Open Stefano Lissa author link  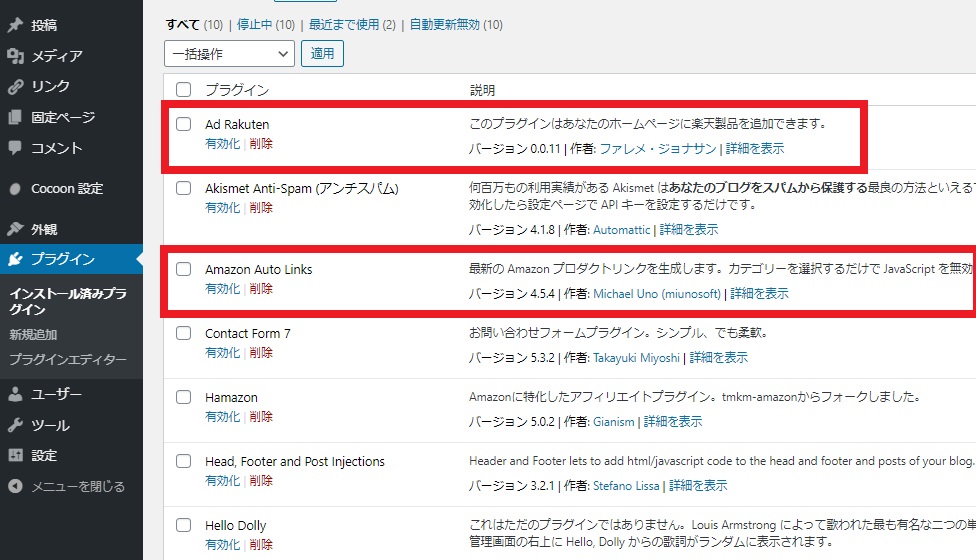pyautogui.click(x=626, y=486)
